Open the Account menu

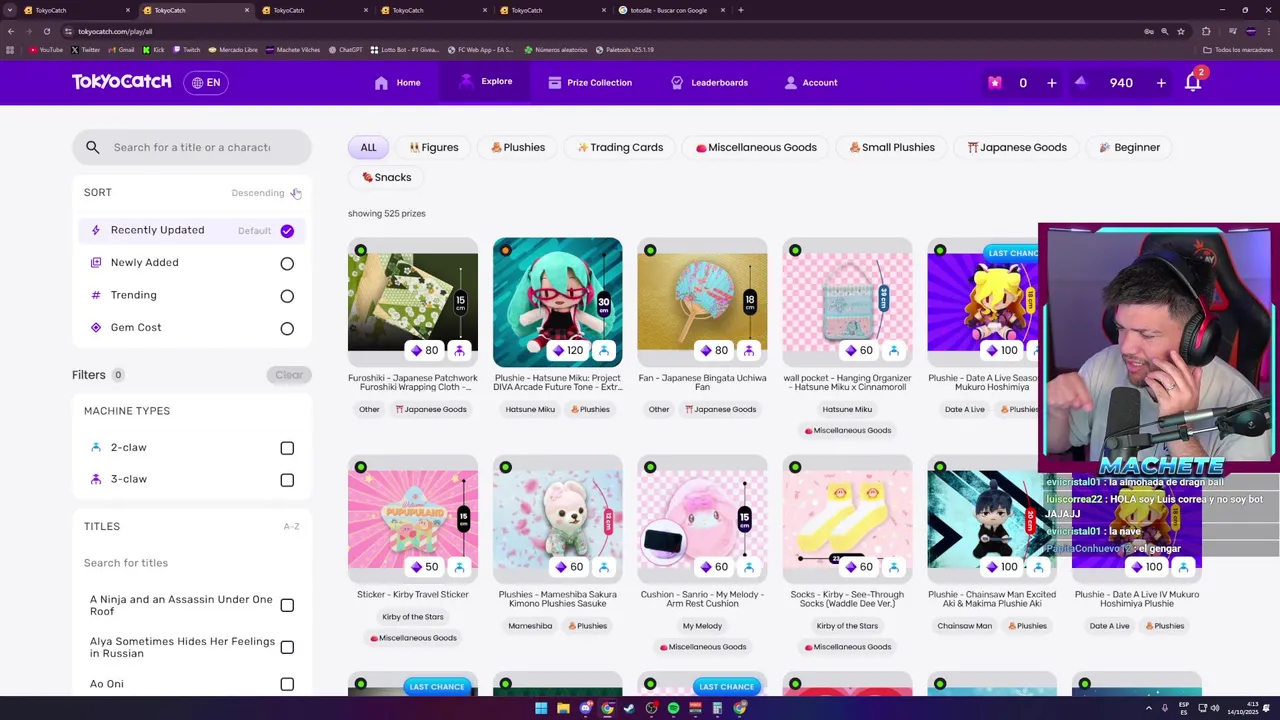point(811,83)
